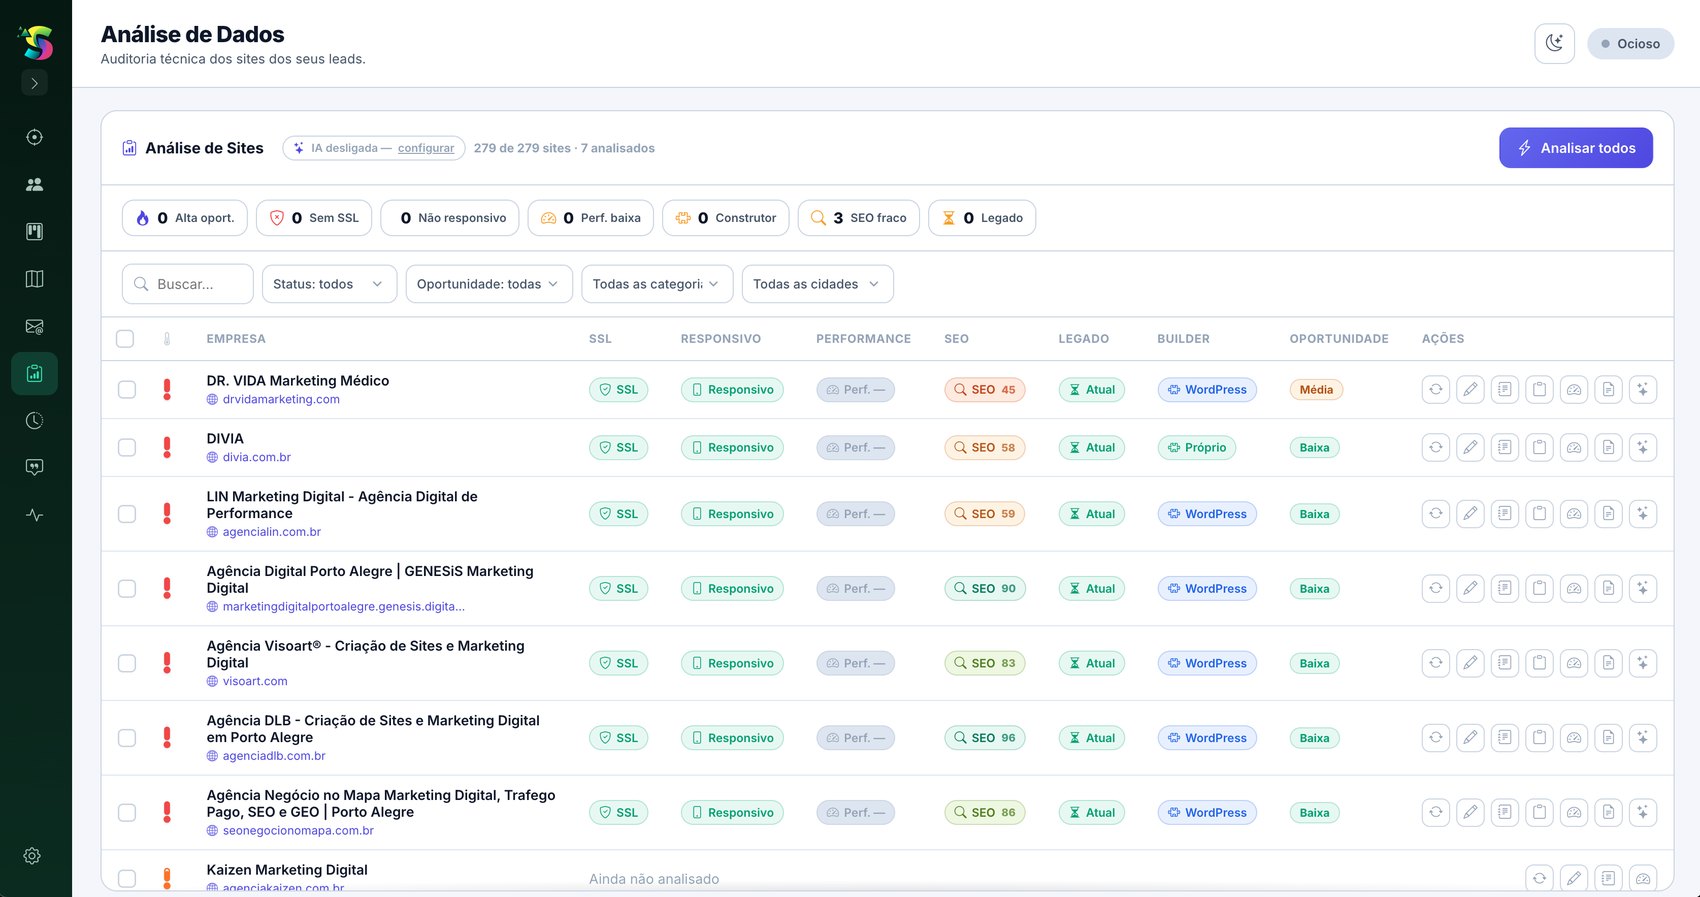This screenshot has height=897, width=1700.
Task: Filter by Alta oport. chip
Action: (x=185, y=218)
